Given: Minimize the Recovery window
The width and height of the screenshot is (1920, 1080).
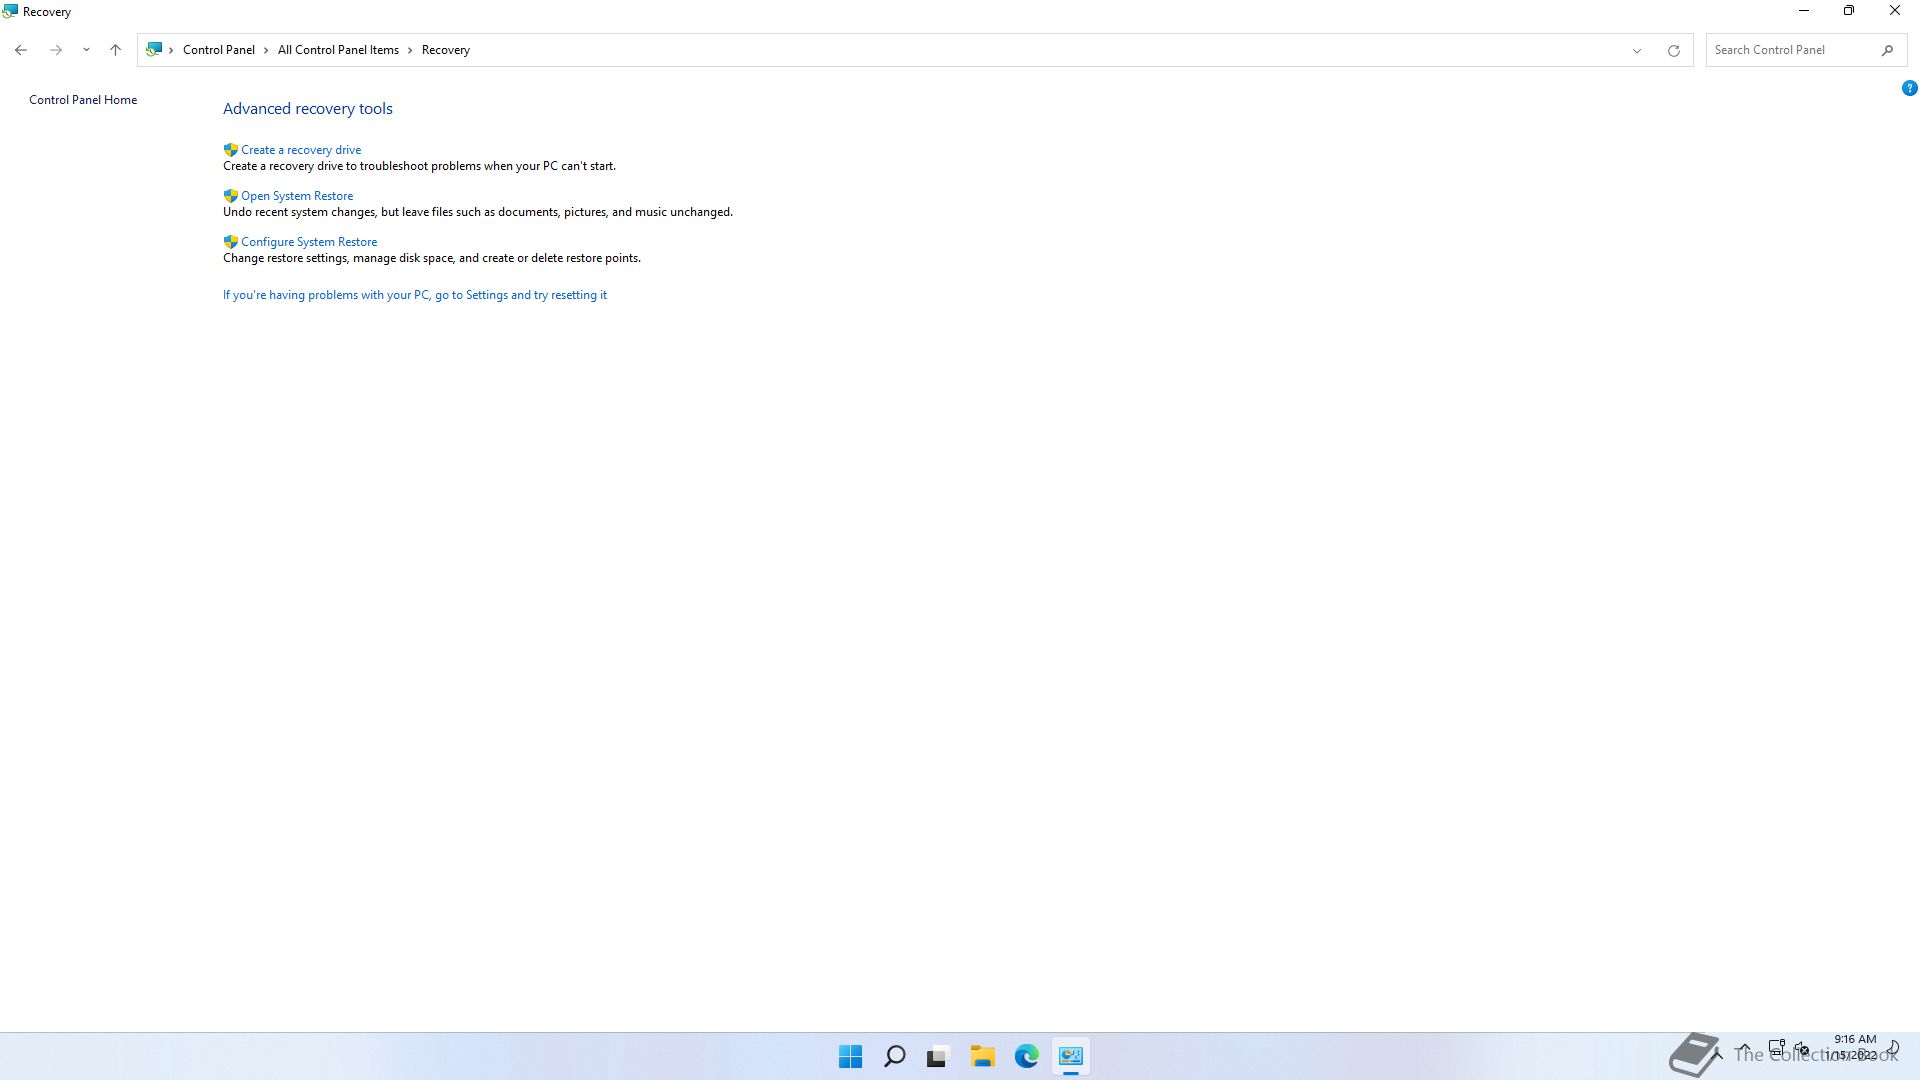Looking at the screenshot, I should point(1804,11).
